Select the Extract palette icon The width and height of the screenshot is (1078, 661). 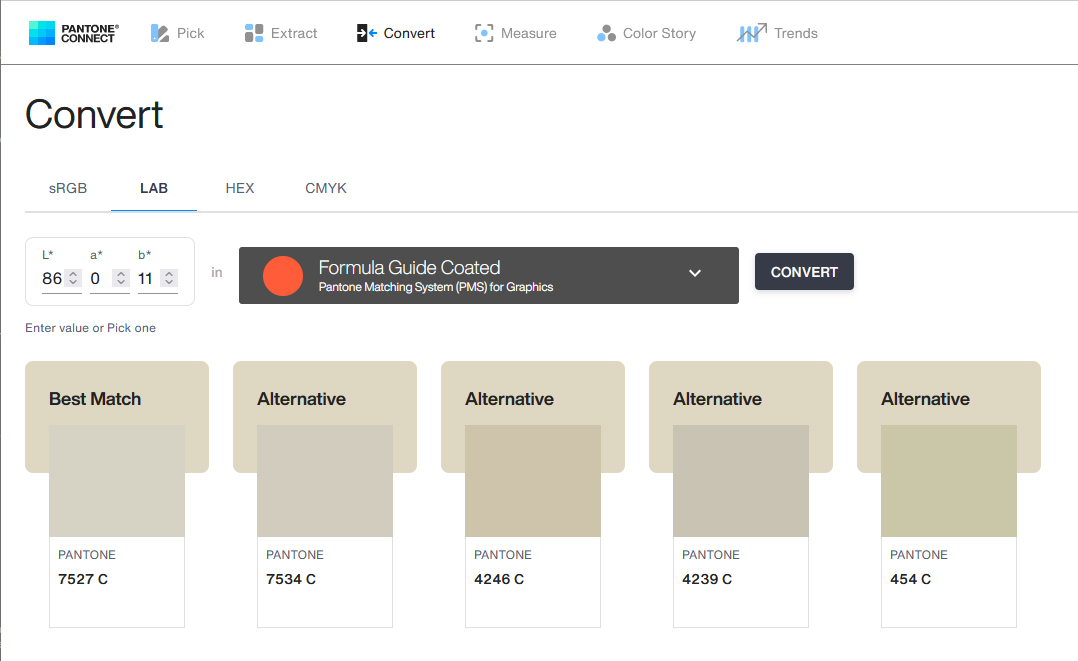[x=254, y=33]
